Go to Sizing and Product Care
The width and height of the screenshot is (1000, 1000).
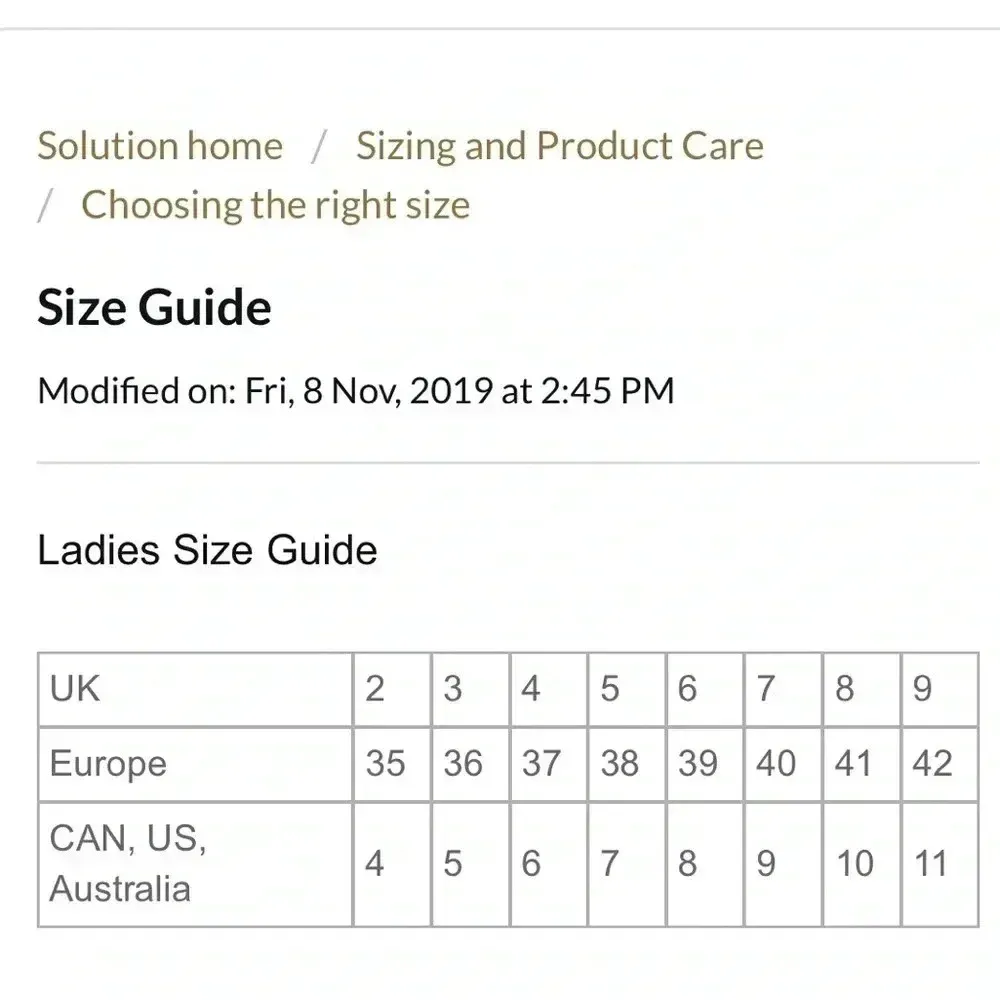point(559,146)
